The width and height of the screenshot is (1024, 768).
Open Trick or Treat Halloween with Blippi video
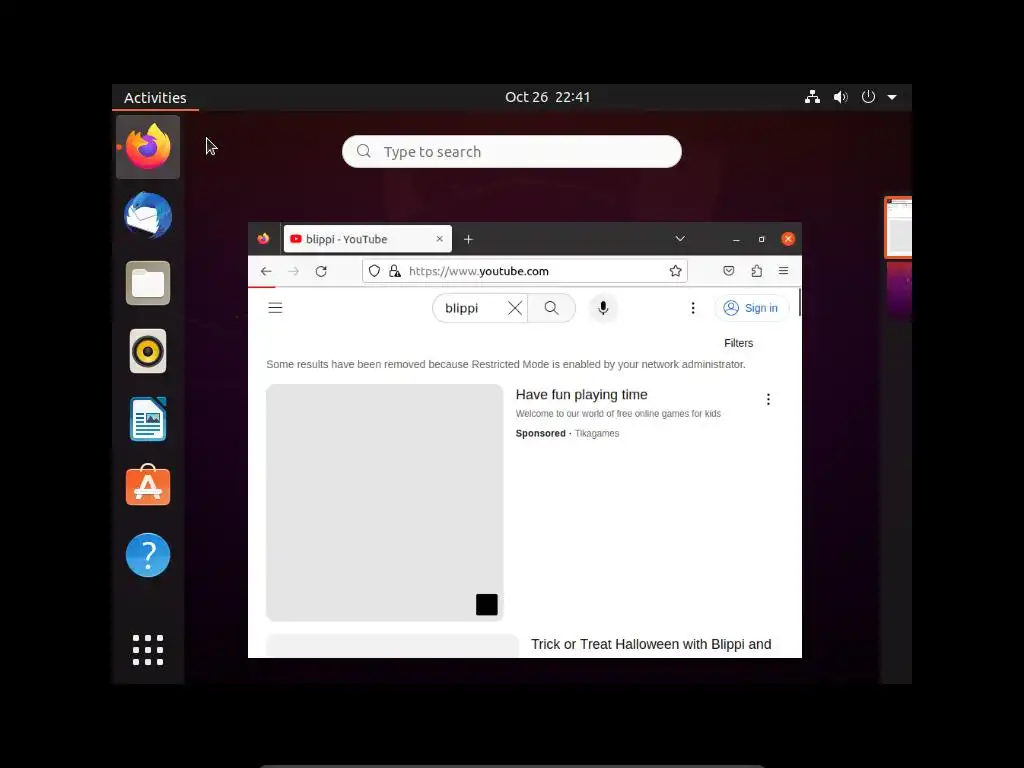pos(651,645)
